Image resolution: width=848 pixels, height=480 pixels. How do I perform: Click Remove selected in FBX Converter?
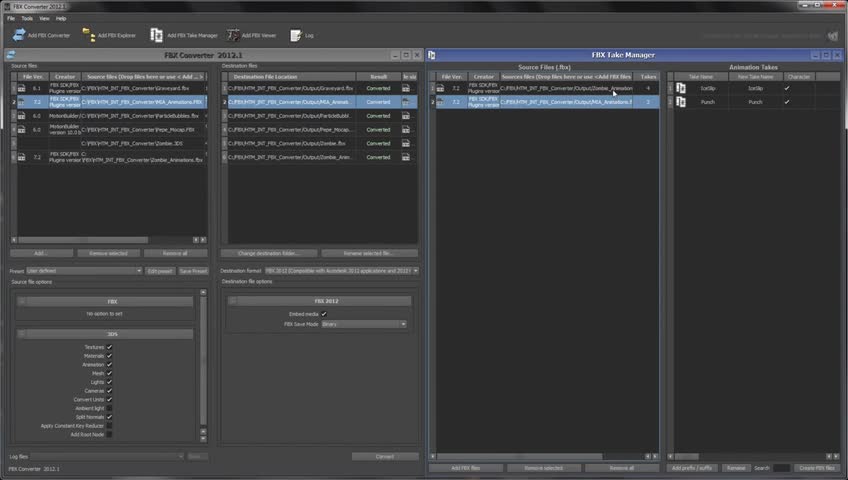[x=108, y=253]
